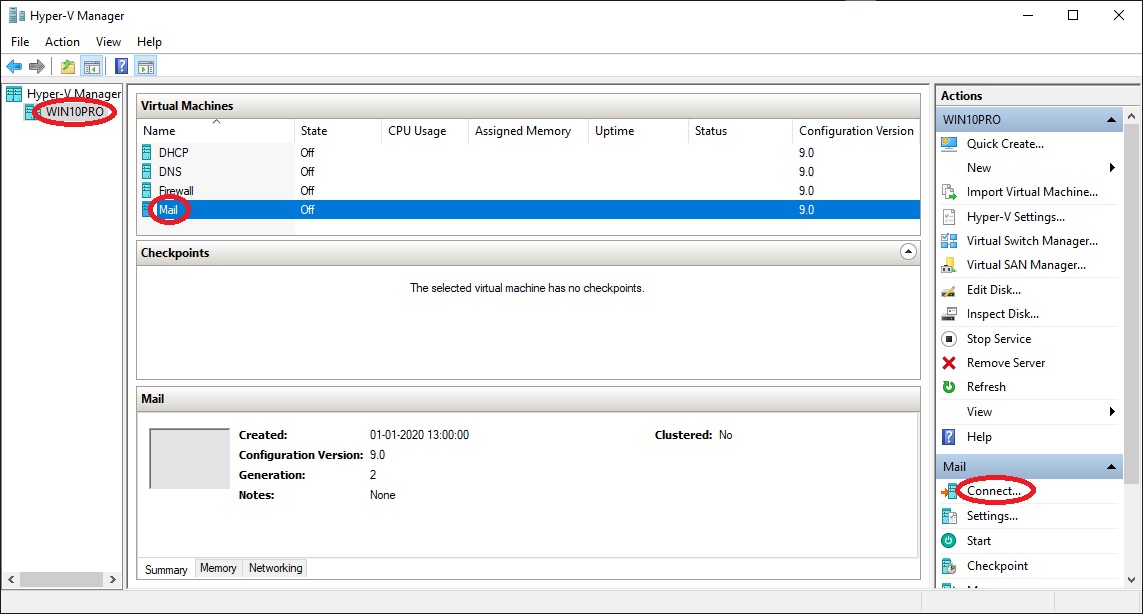
Task: Collapse the Checkpoints section
Action: 908,252
